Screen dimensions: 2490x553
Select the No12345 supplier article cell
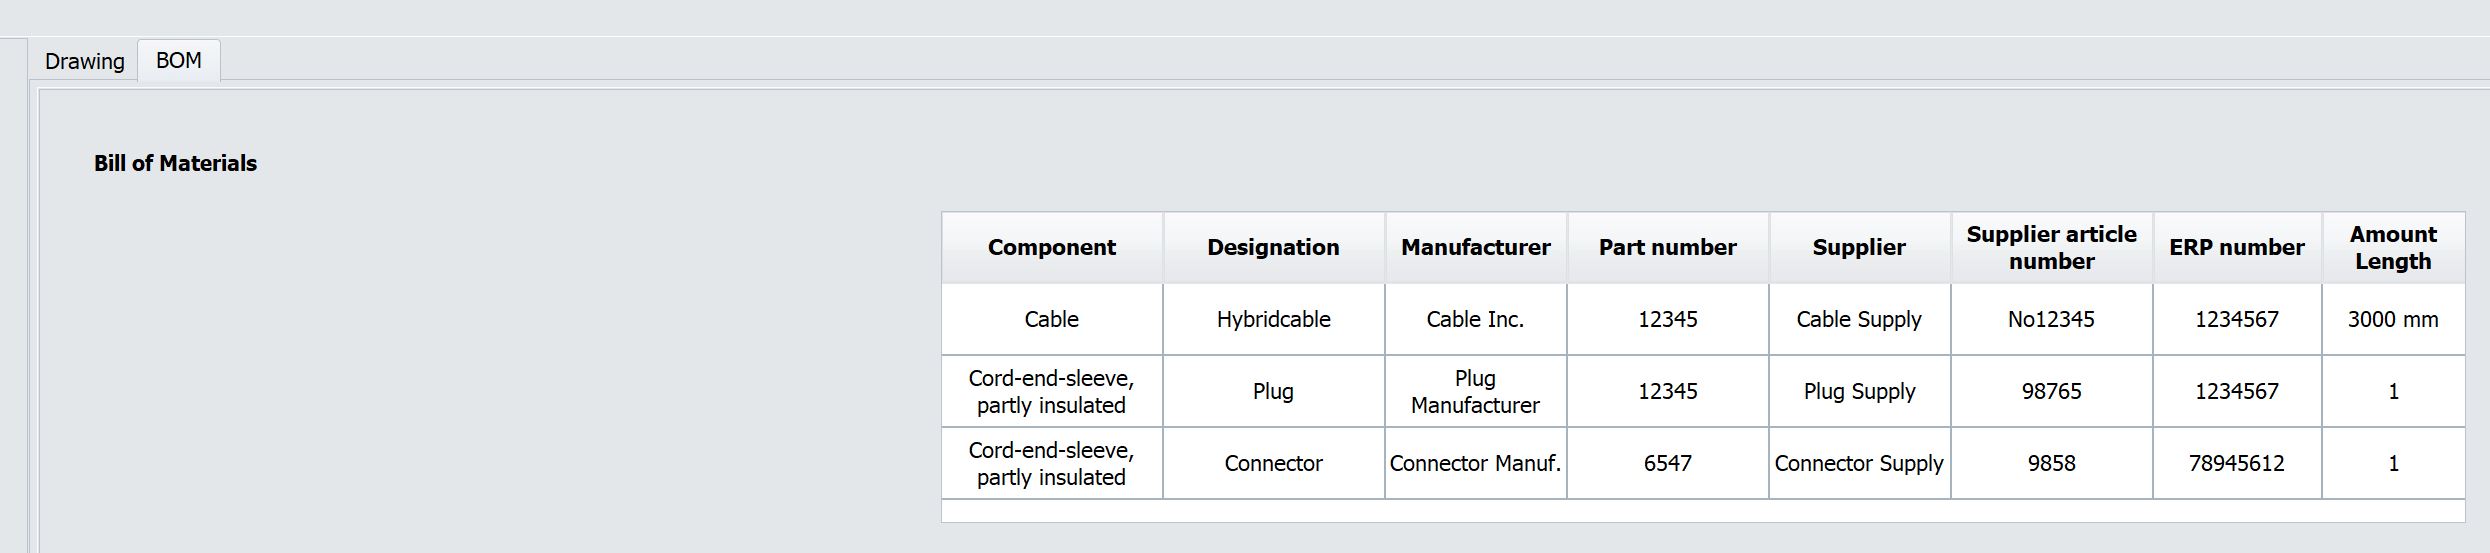(2051, 319)
